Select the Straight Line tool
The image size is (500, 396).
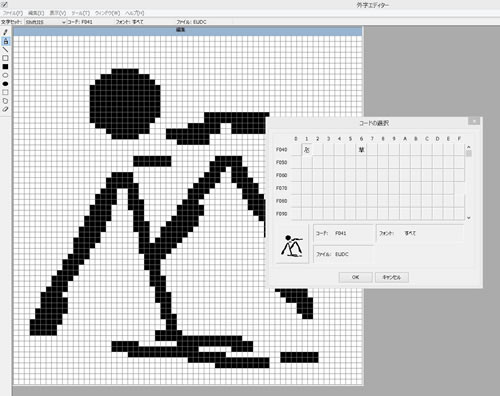(x=5, y=50)
